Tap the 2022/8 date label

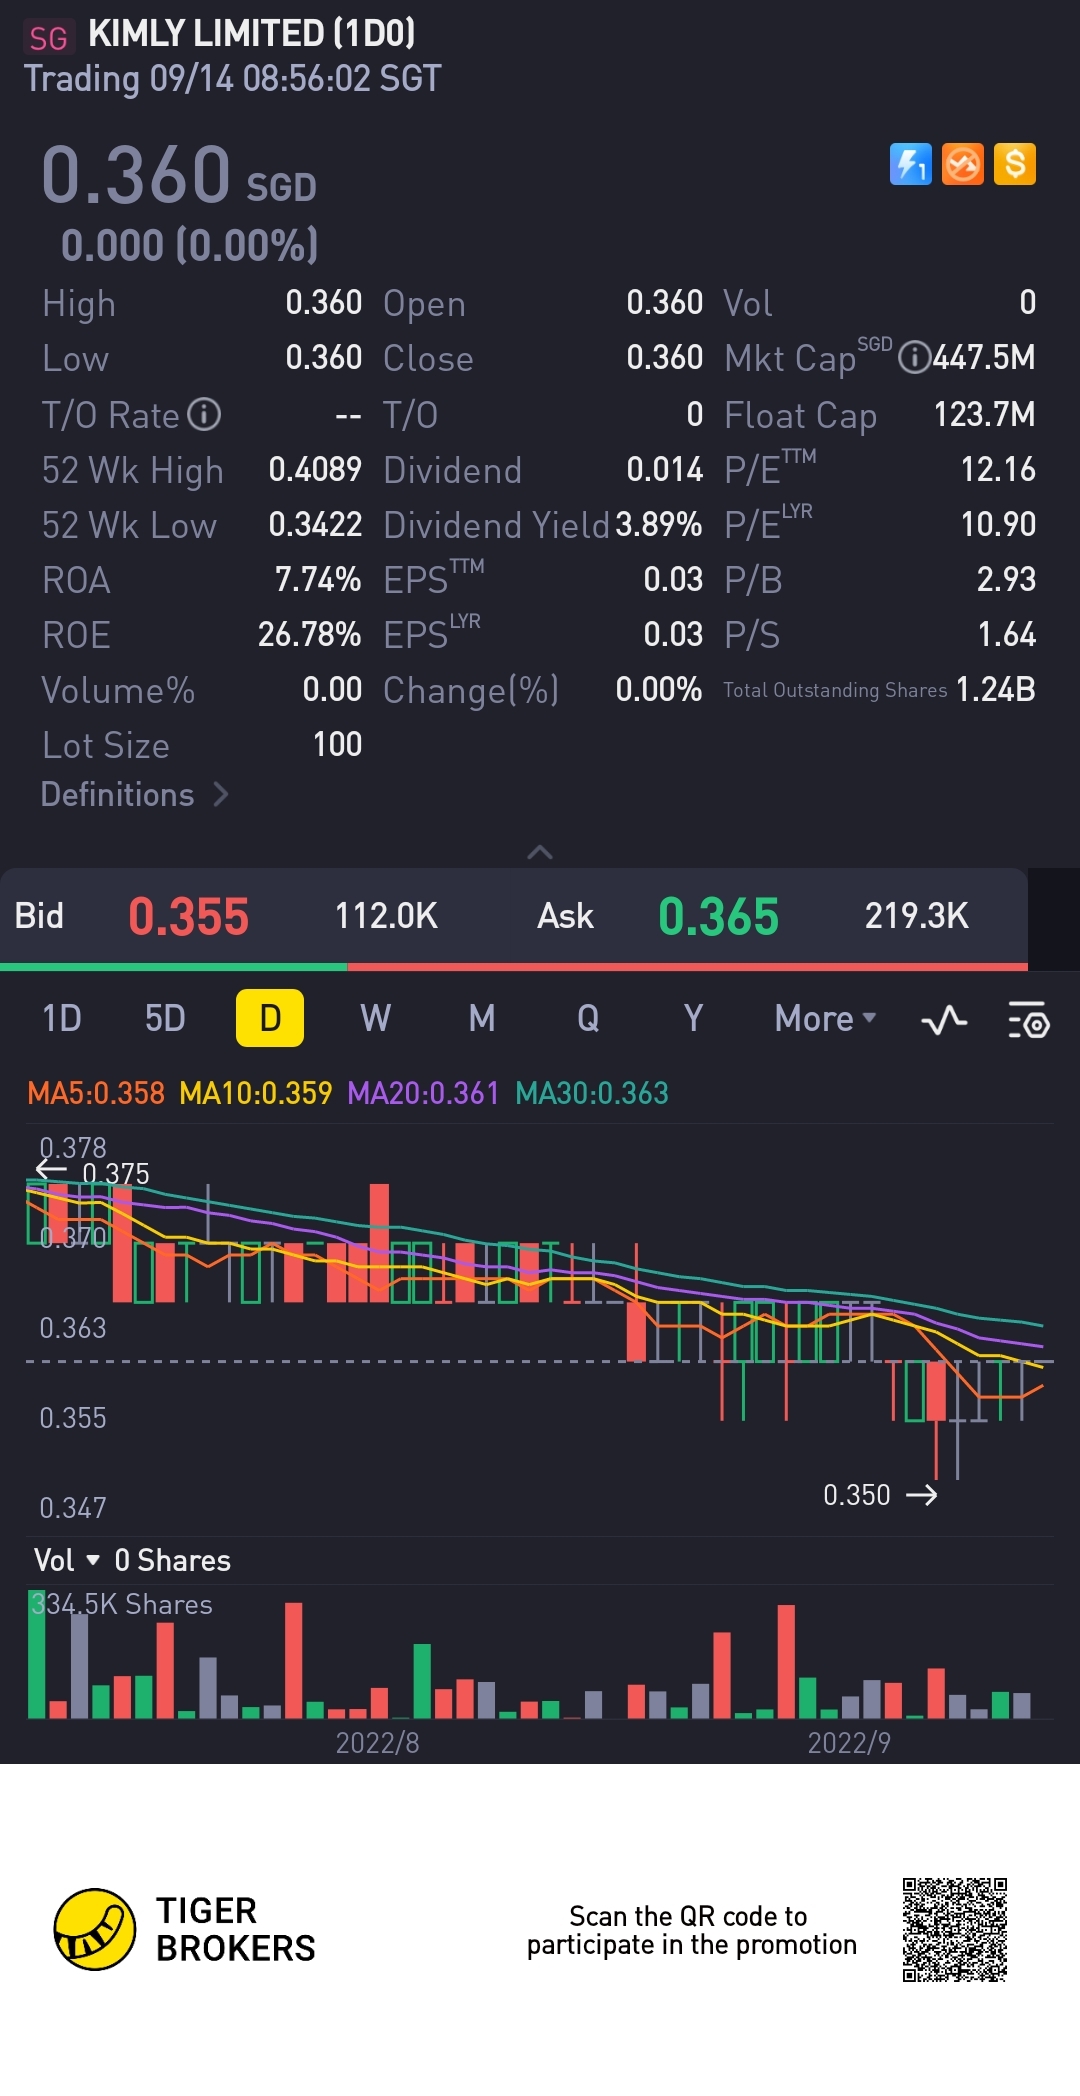point(377,1743)
